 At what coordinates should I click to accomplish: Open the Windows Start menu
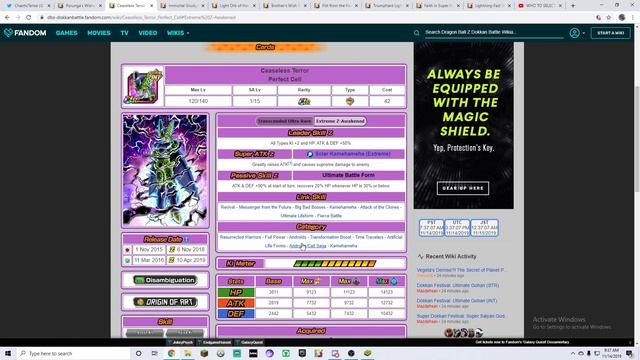coord(7,353)
